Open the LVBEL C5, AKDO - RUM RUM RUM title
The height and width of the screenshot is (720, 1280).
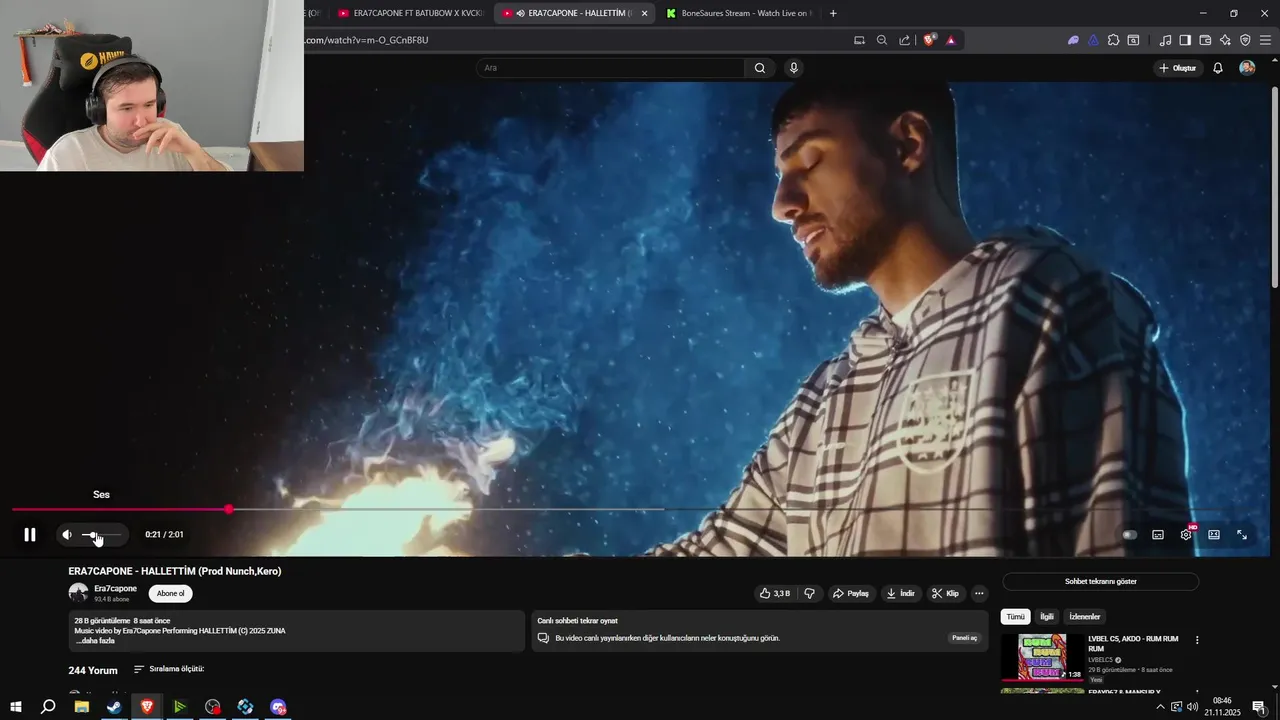click(1133, 643)
